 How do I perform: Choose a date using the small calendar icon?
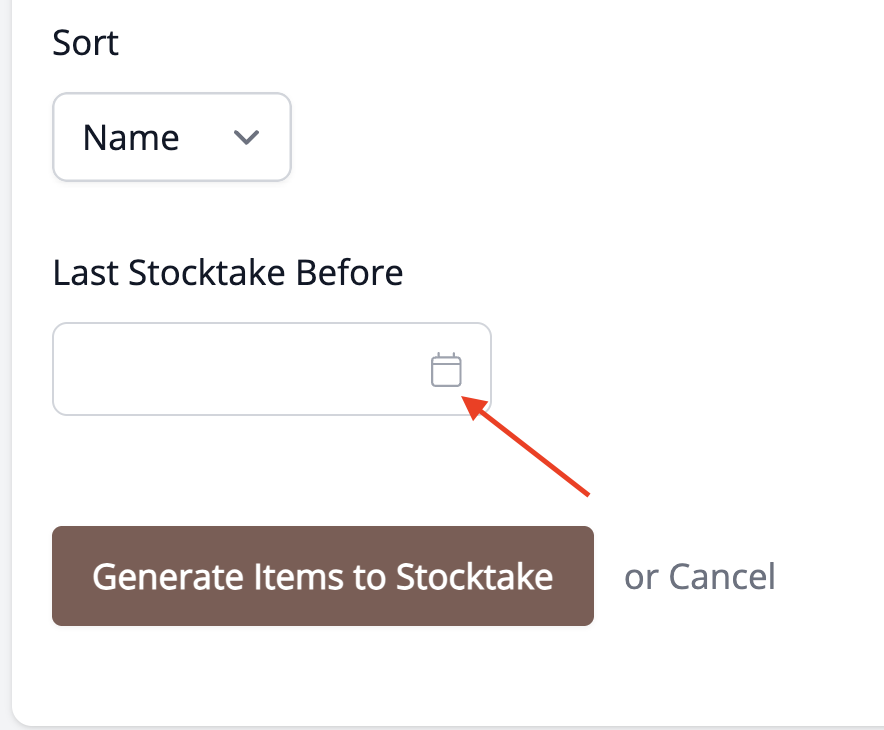[x=446, y=370]
